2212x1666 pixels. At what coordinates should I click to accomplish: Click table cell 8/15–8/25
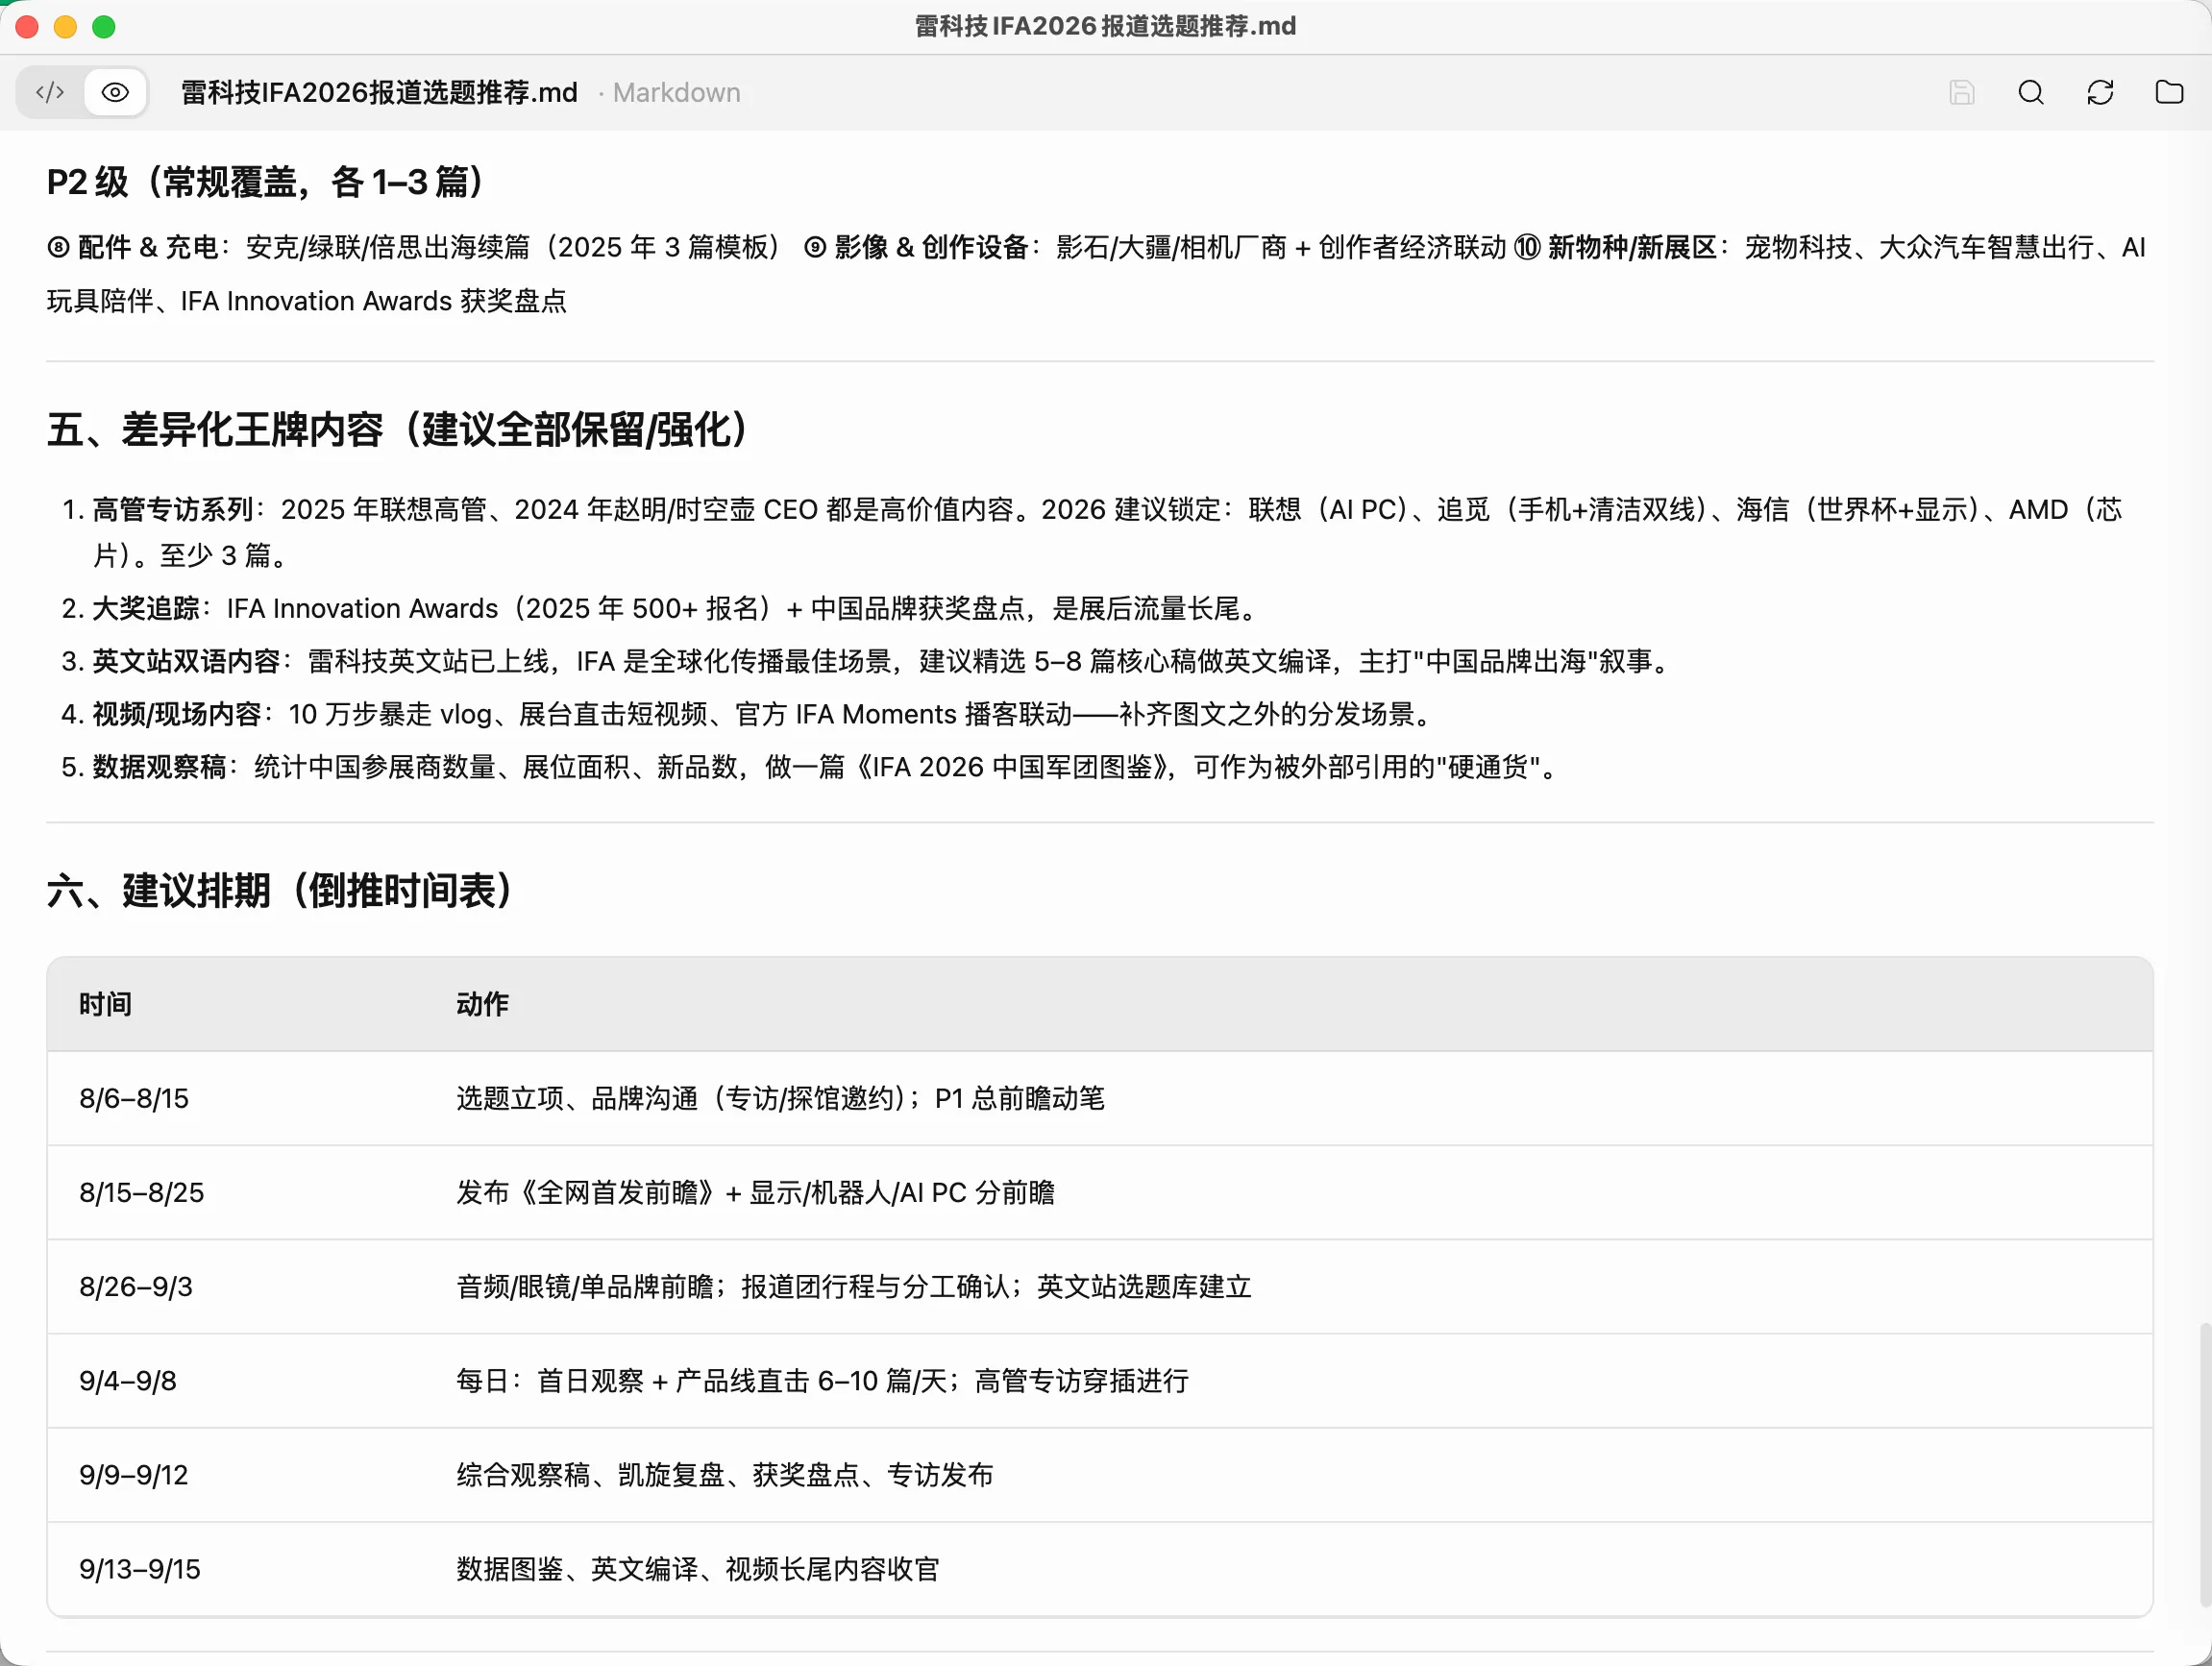pyautogui.click(x=141, y=1192)
